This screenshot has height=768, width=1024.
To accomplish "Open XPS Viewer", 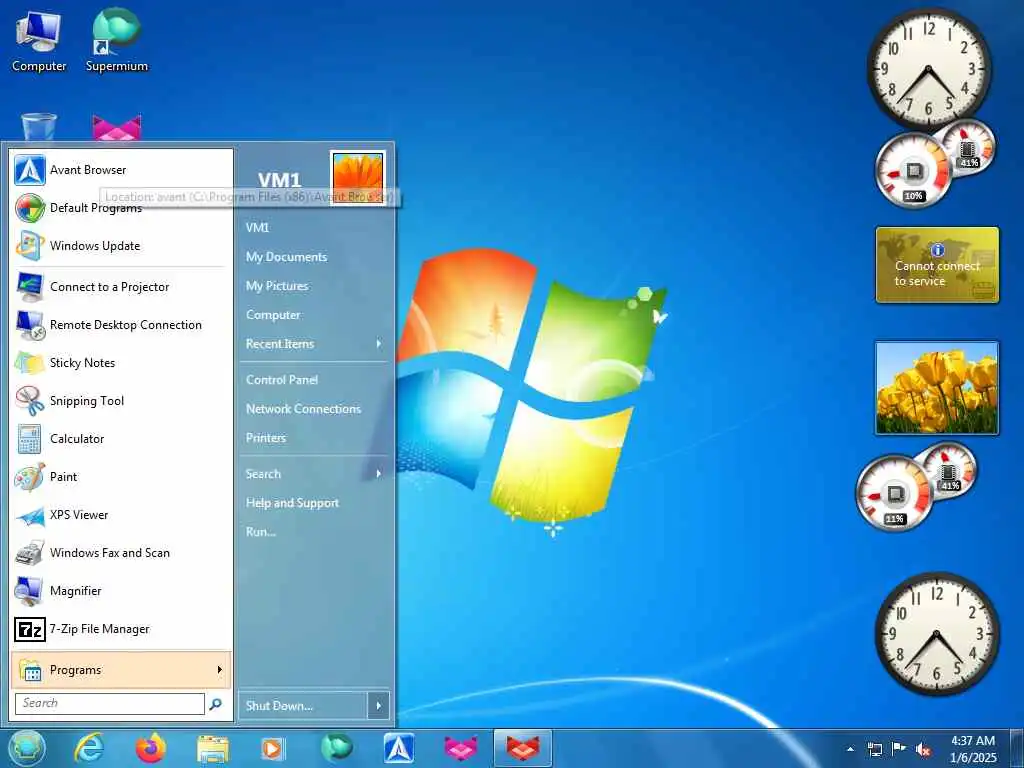I will pyautogui.click(x=121, y=515).
